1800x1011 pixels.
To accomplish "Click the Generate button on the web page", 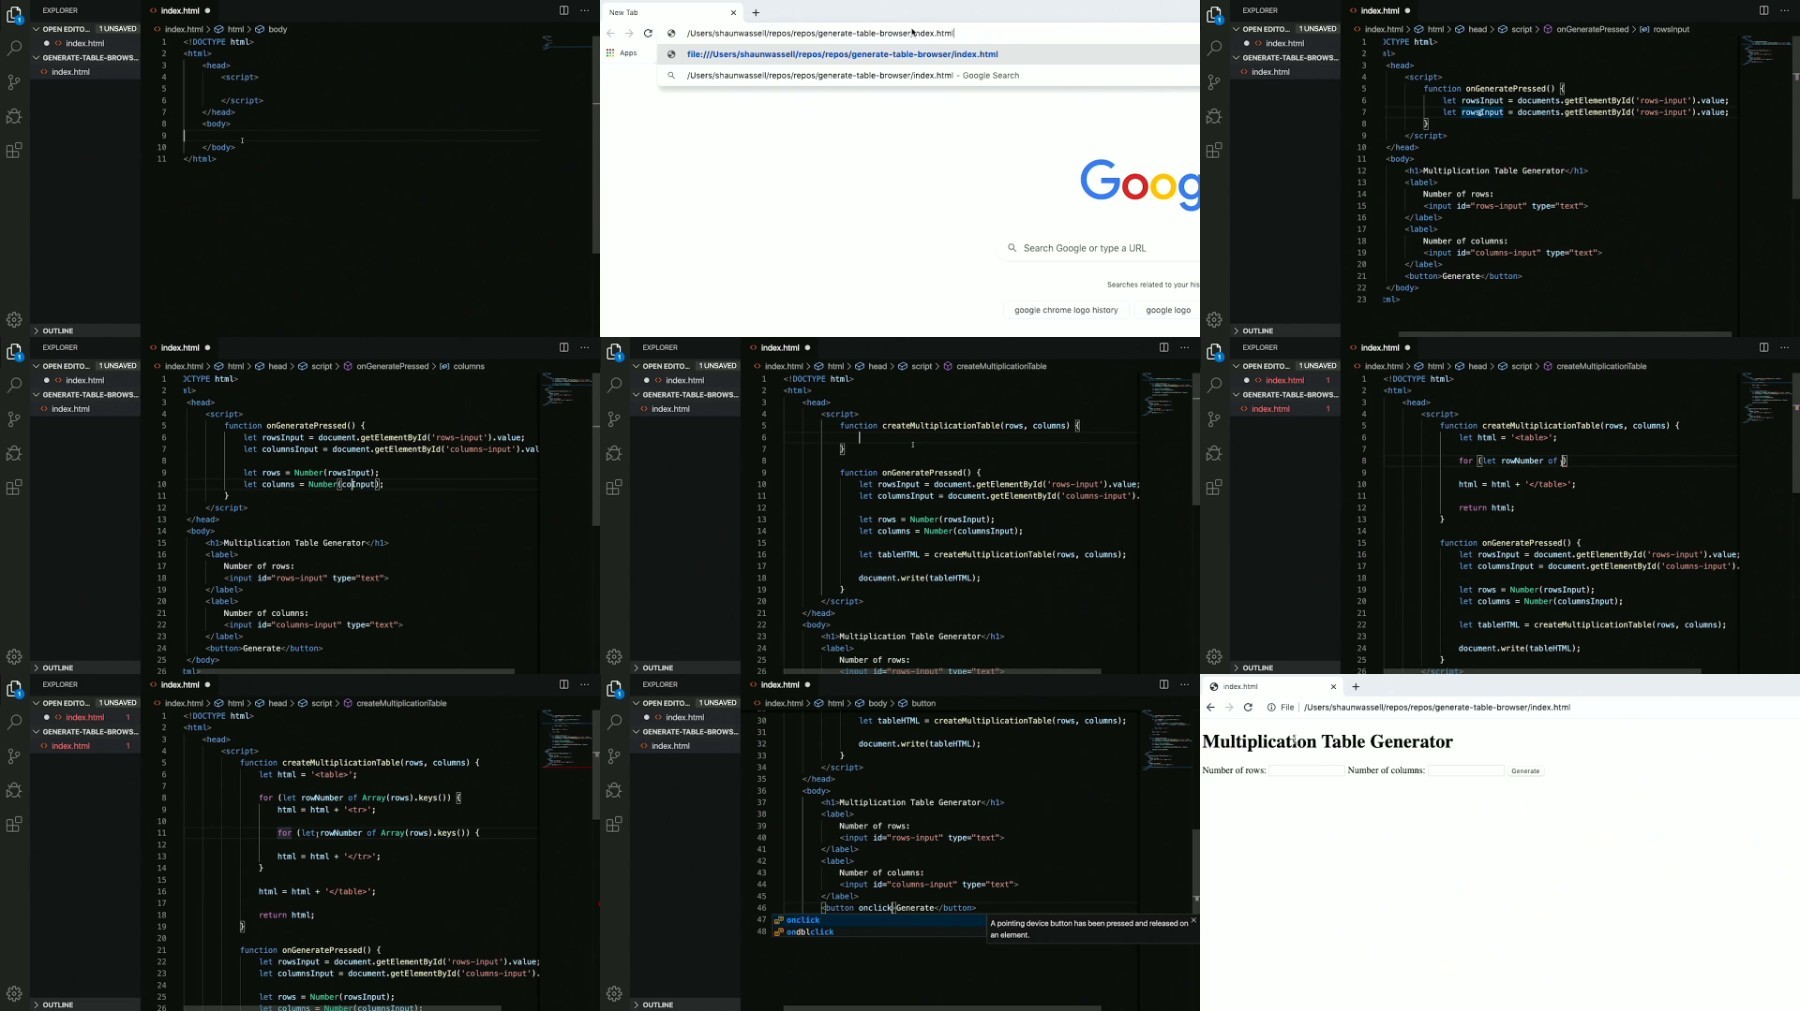I will click(1525, 771).
